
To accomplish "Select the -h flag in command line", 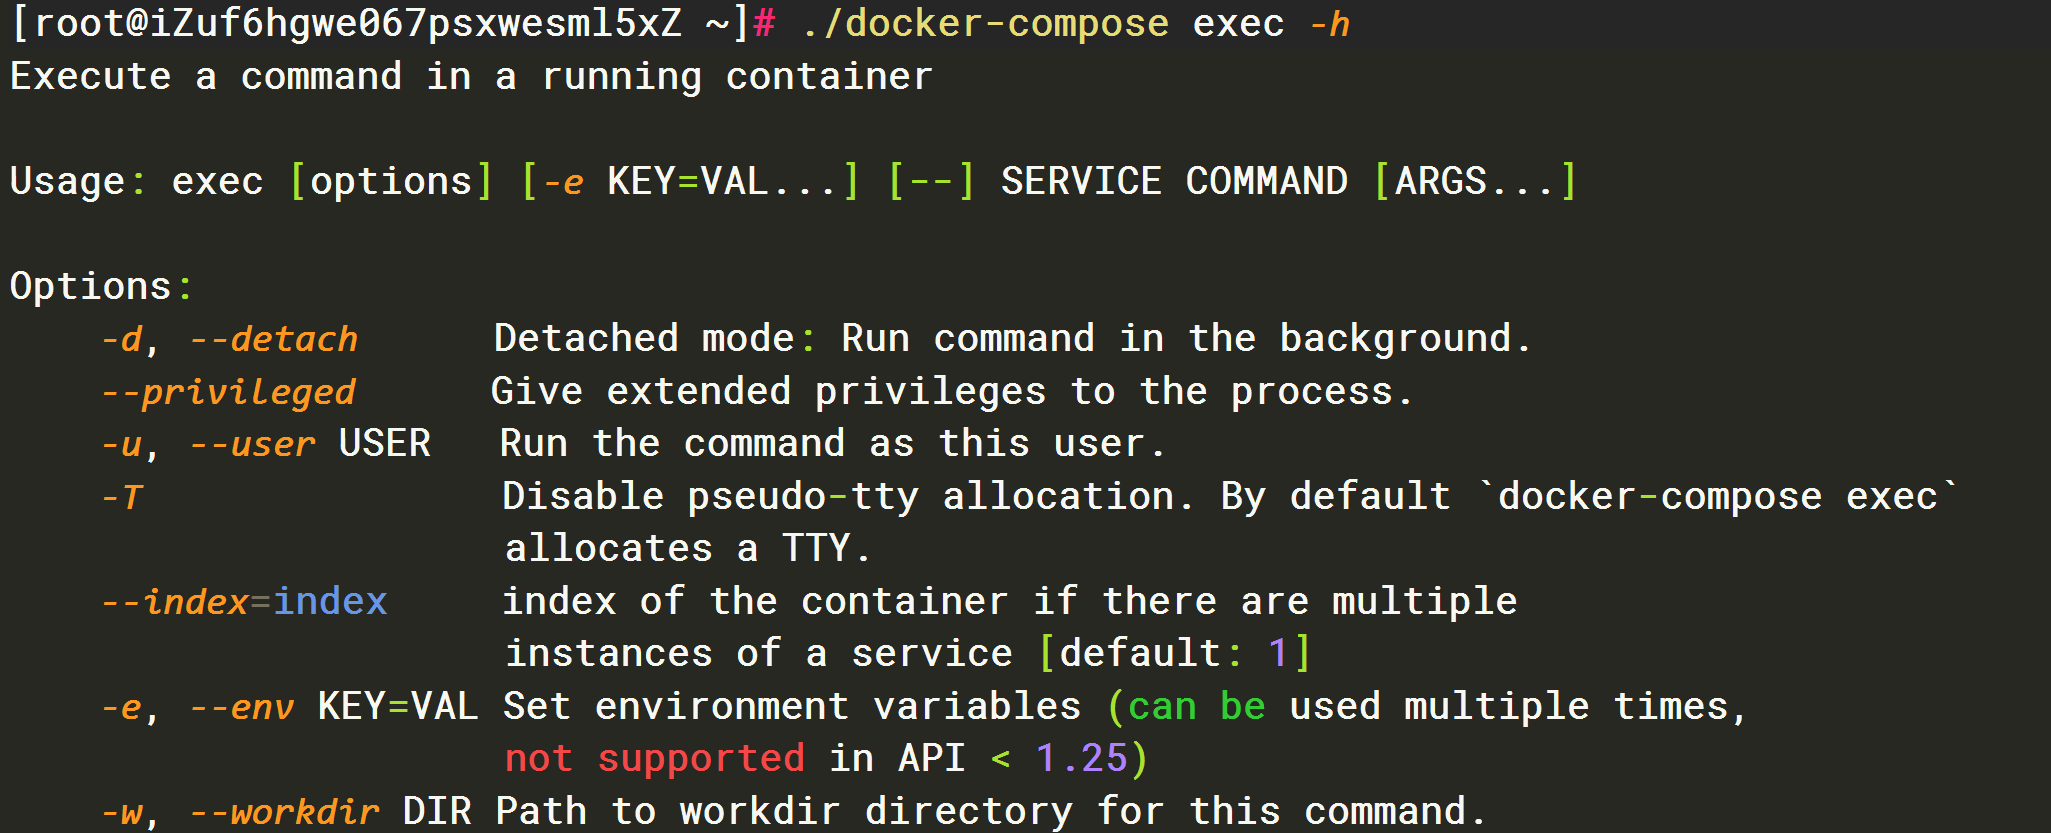I will click(x=1330, y=24).
